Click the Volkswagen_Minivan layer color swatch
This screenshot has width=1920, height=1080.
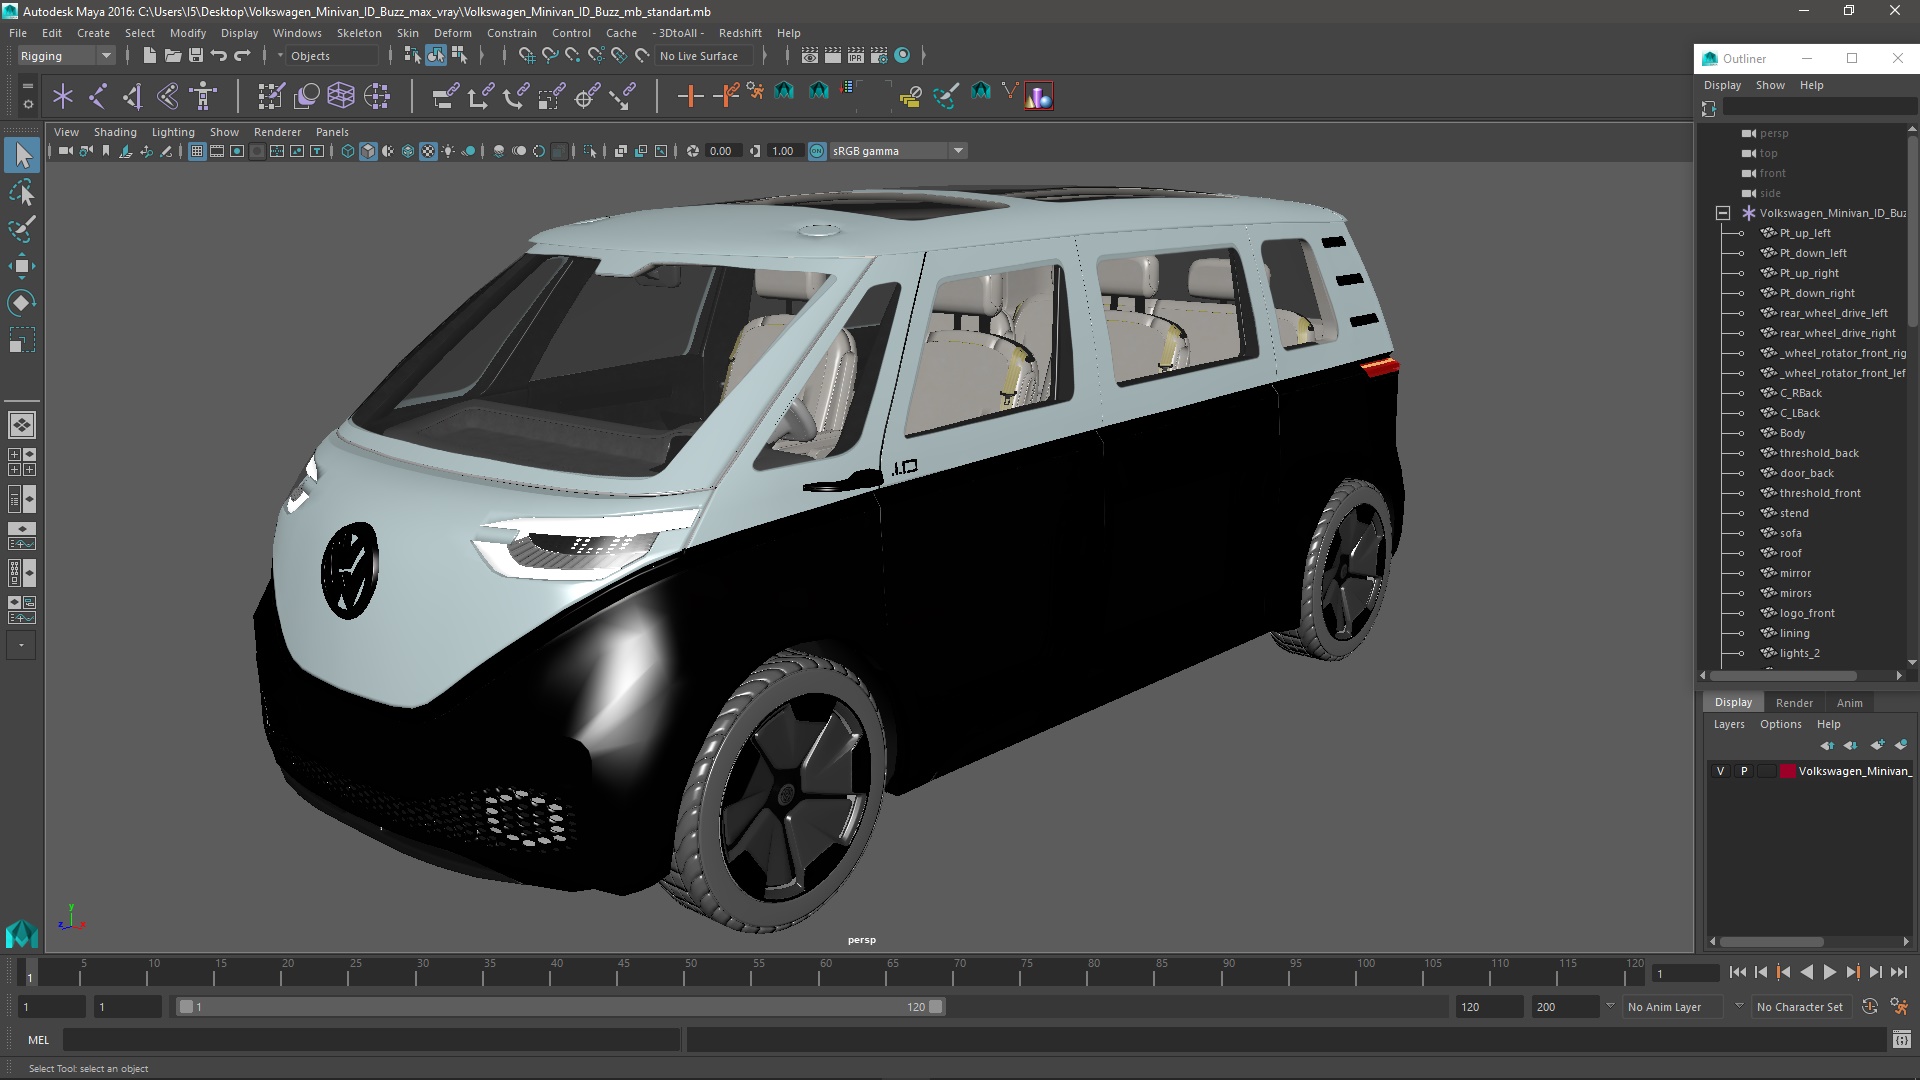click(x=1787, y=771)
